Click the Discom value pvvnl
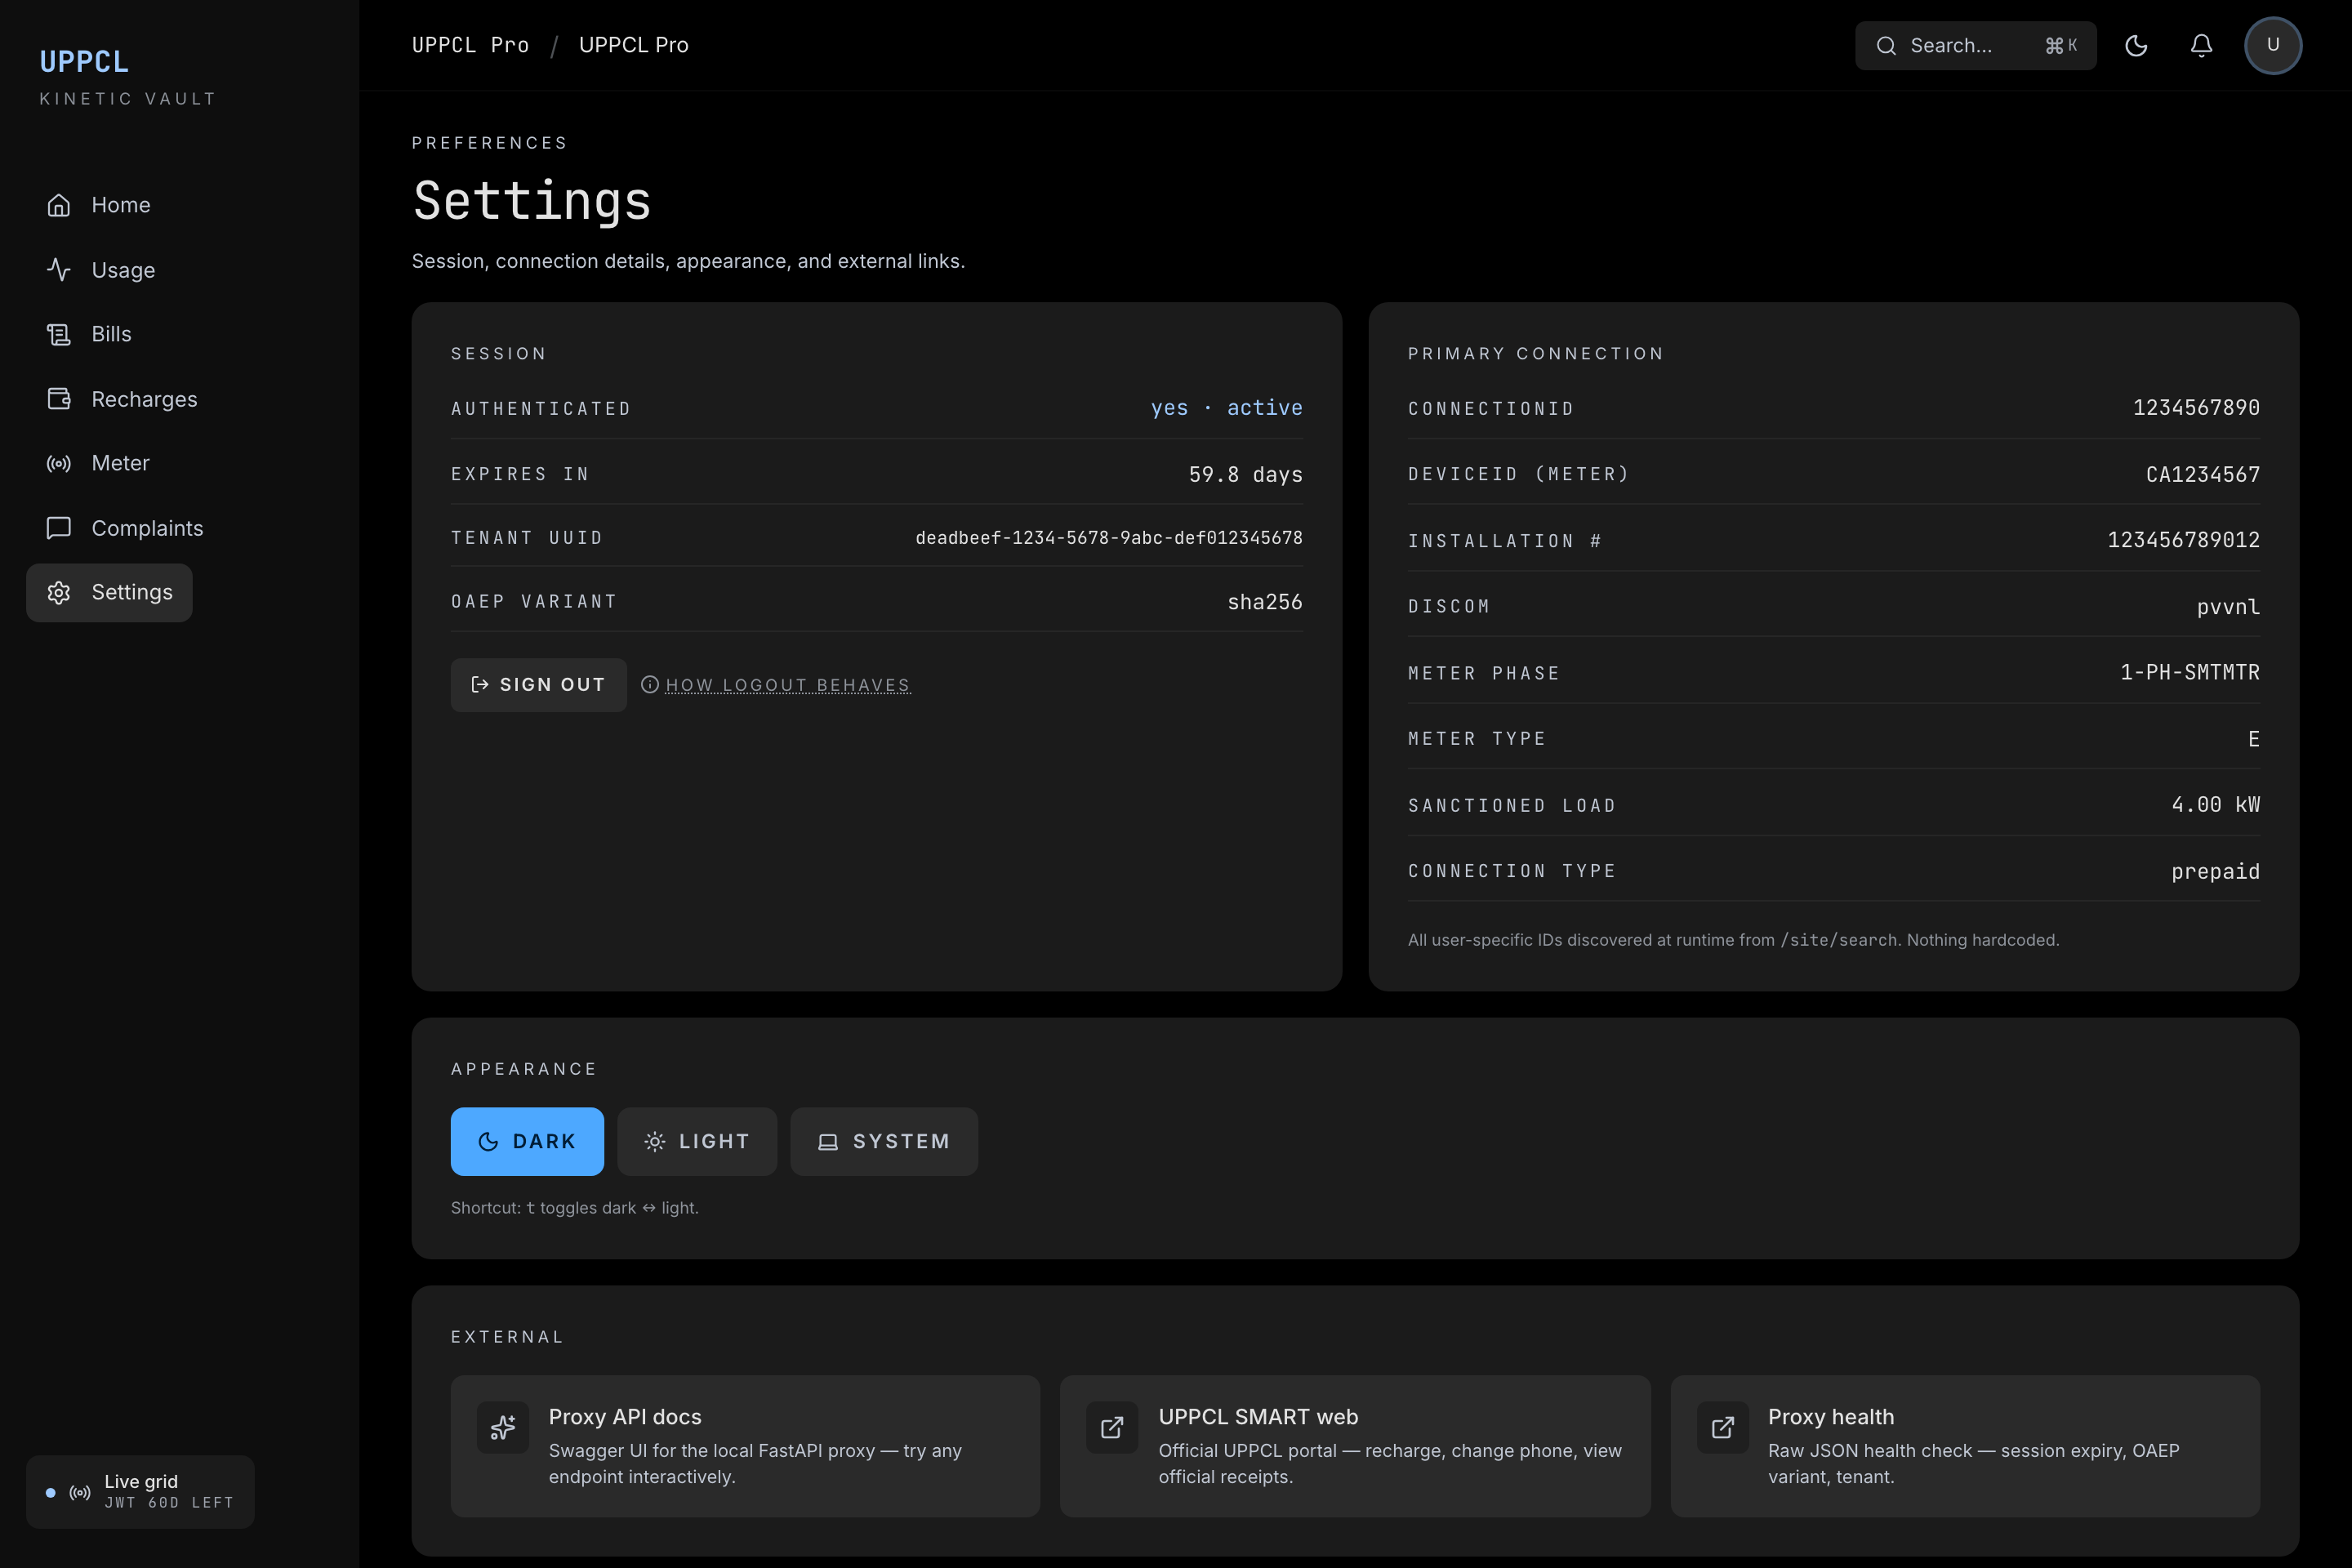The image size is (2352, 1568). tap(2228, 607)
